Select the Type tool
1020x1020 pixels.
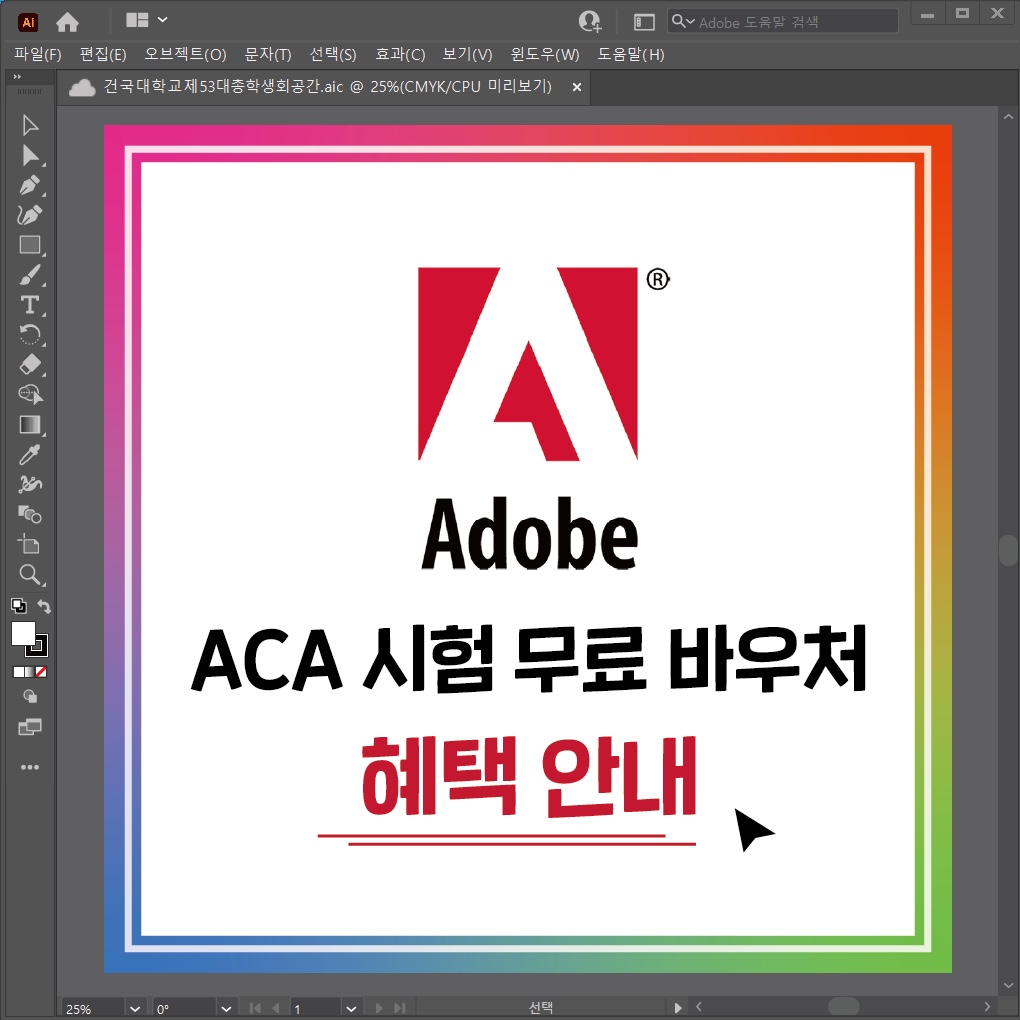click(29, 305)
